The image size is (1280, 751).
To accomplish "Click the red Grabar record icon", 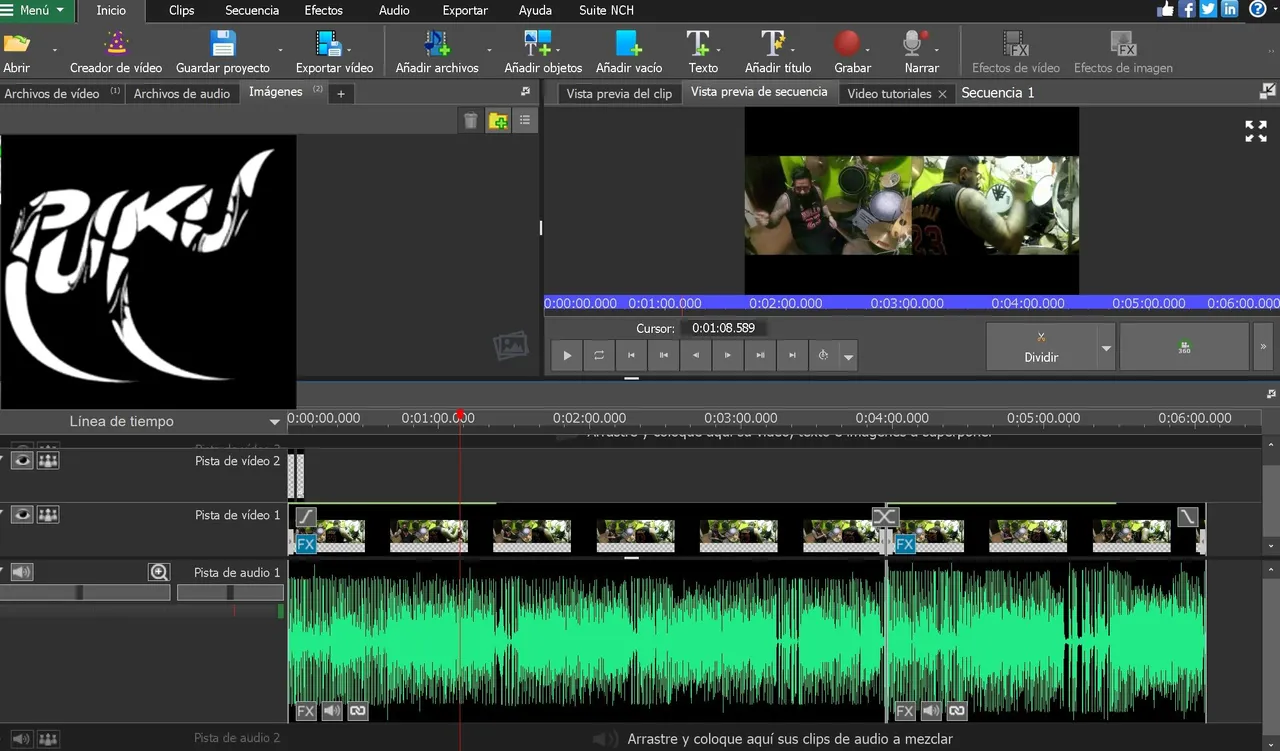I will click(847, 44).
